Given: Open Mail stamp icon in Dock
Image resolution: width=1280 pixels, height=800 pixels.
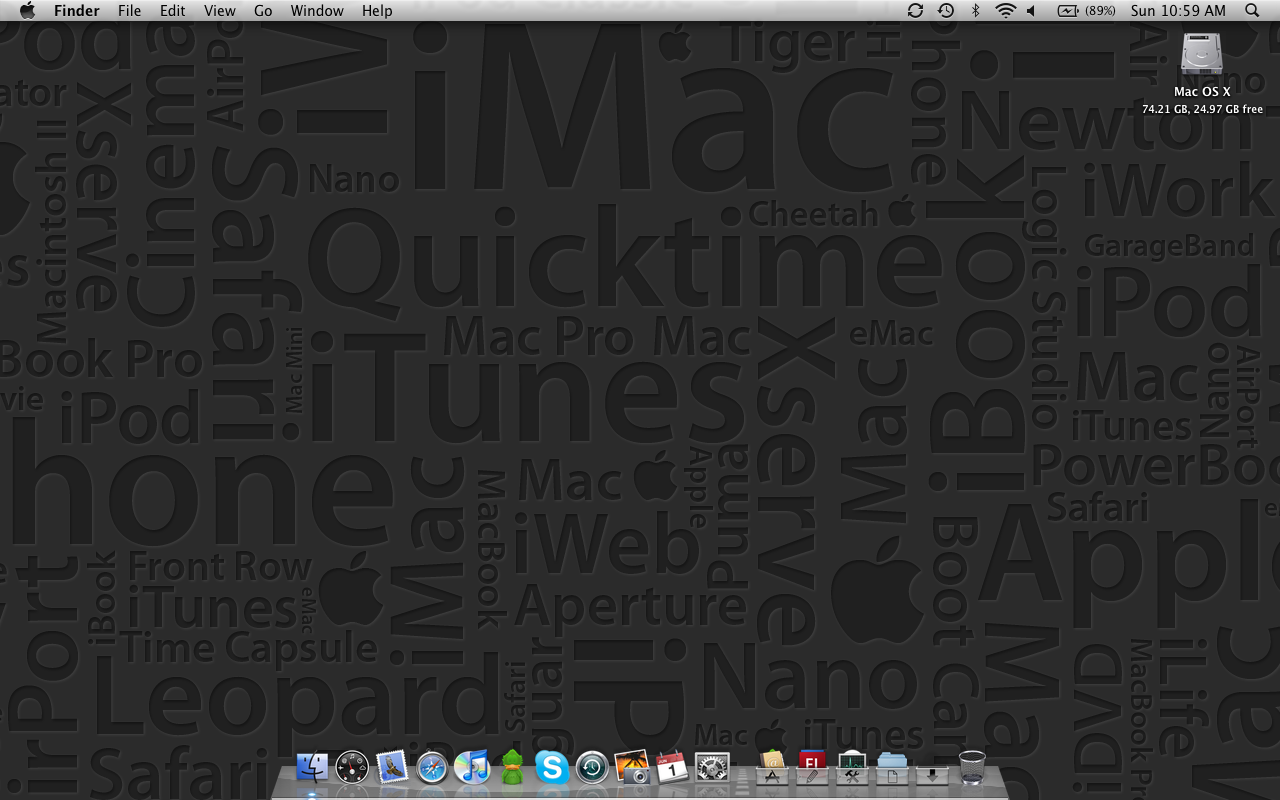Looking at the screenshot, I should pos(392,768).
